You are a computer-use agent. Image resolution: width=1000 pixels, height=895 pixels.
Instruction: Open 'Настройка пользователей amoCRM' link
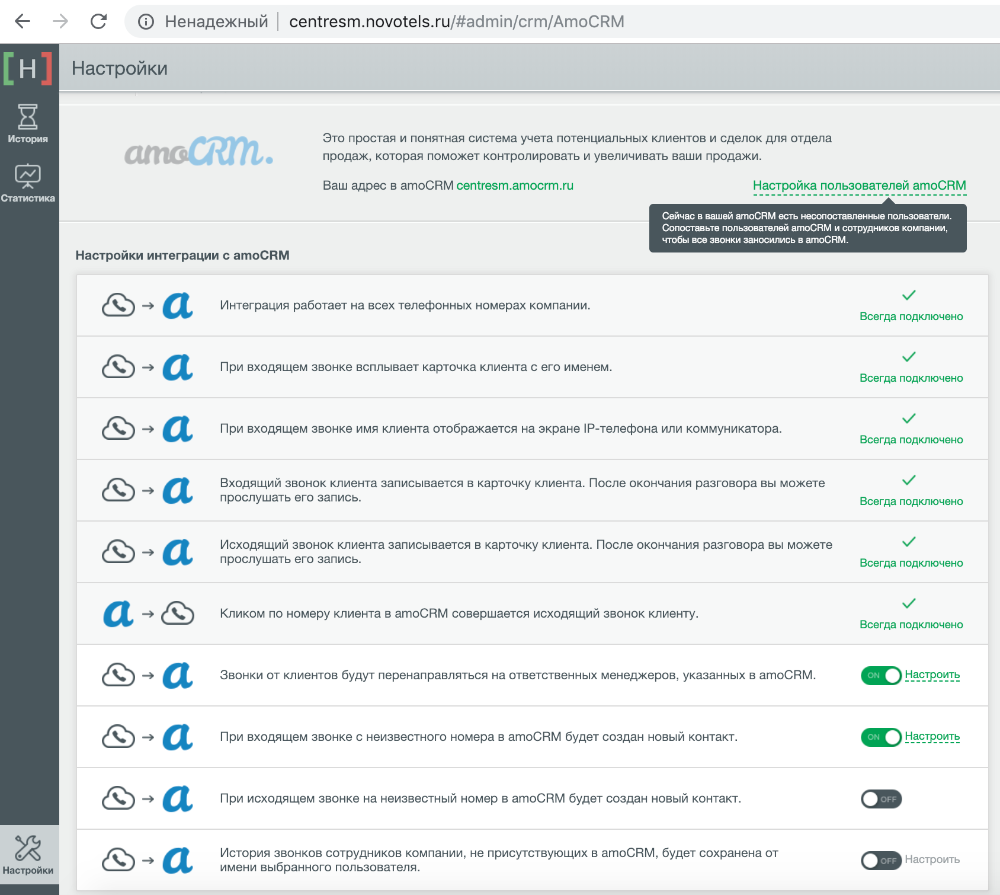pyautogui.click(x=859, y=186)
